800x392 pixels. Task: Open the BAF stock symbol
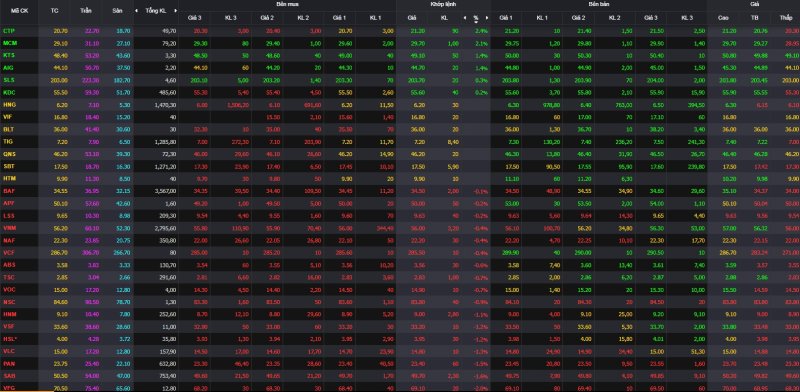(x=8, y=190)
